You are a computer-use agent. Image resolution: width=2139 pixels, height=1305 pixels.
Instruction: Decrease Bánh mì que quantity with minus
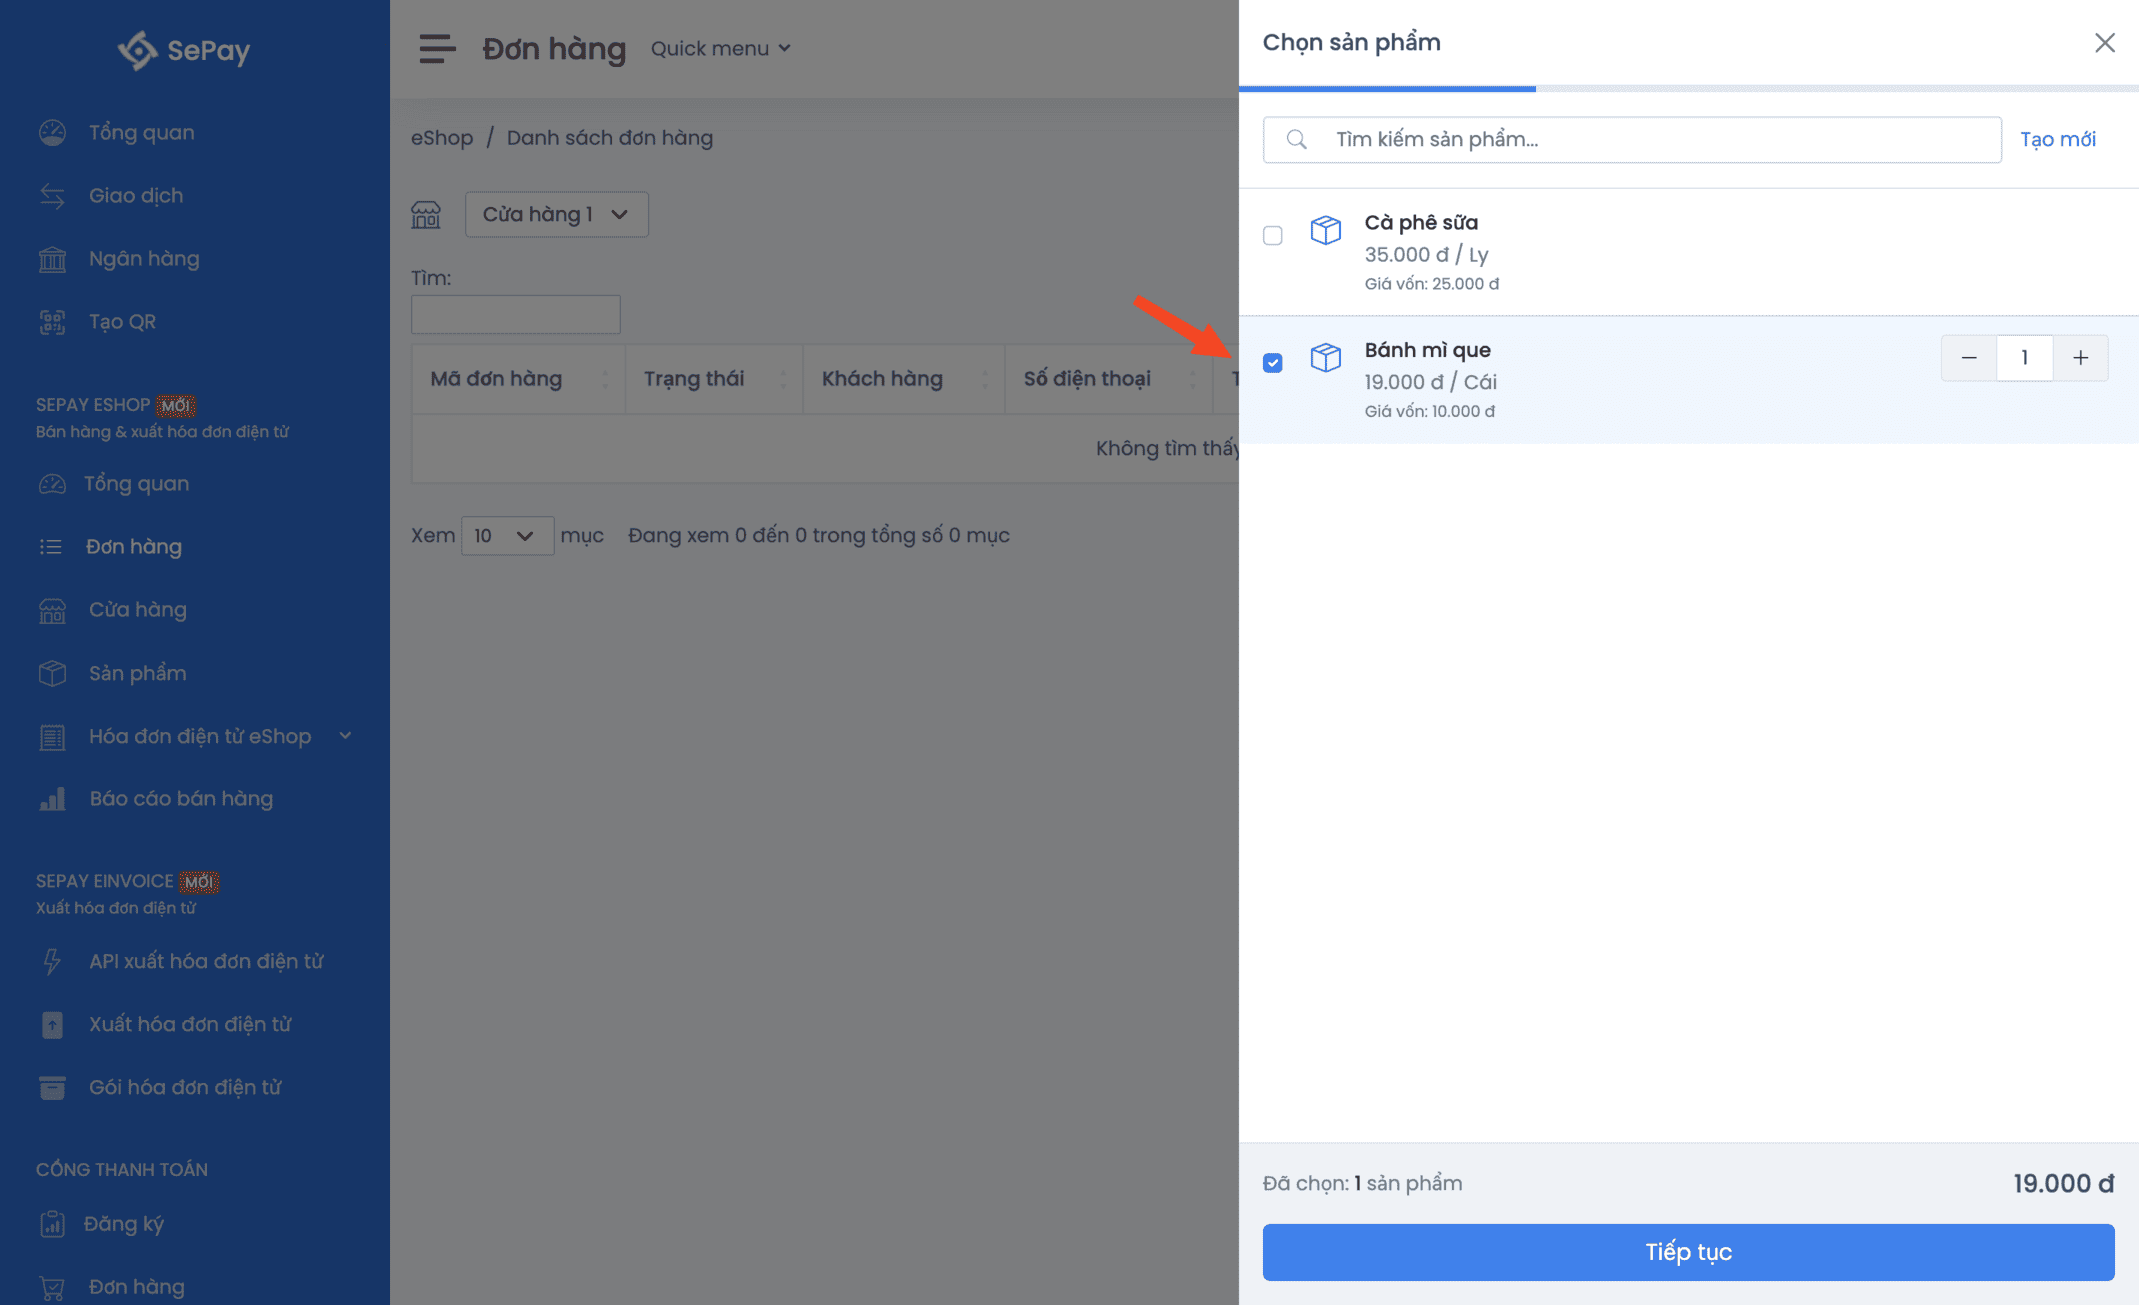point(1968,358)
